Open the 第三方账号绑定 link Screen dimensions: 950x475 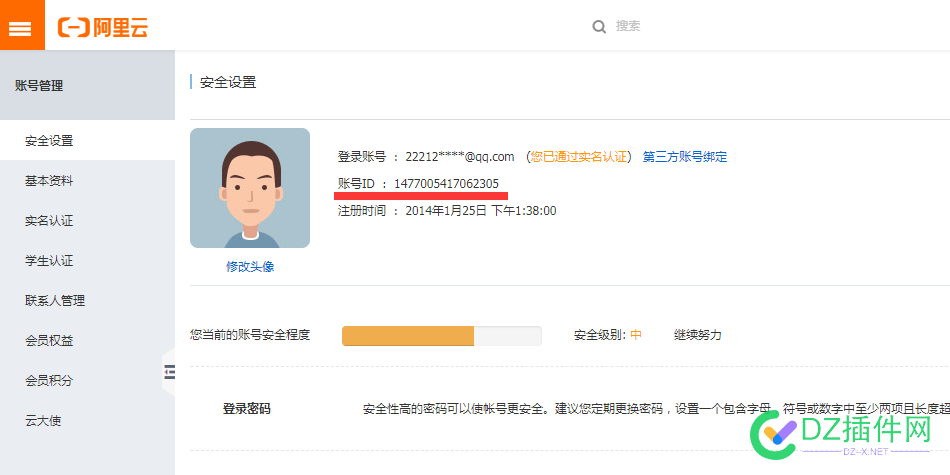coord(685,157)
